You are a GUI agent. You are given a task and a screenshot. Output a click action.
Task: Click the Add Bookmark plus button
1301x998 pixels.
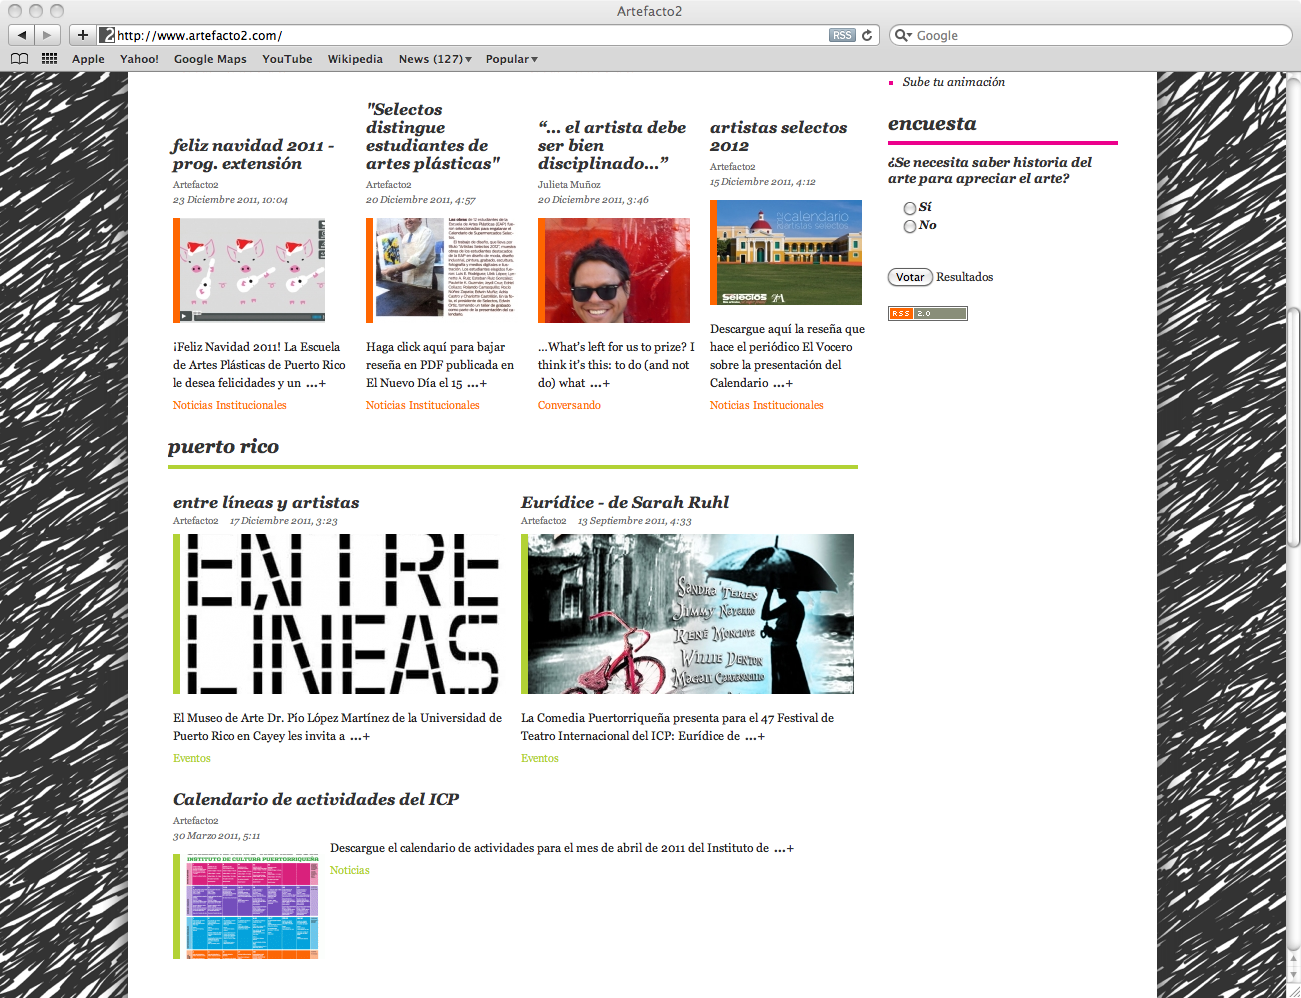[83, 35]
